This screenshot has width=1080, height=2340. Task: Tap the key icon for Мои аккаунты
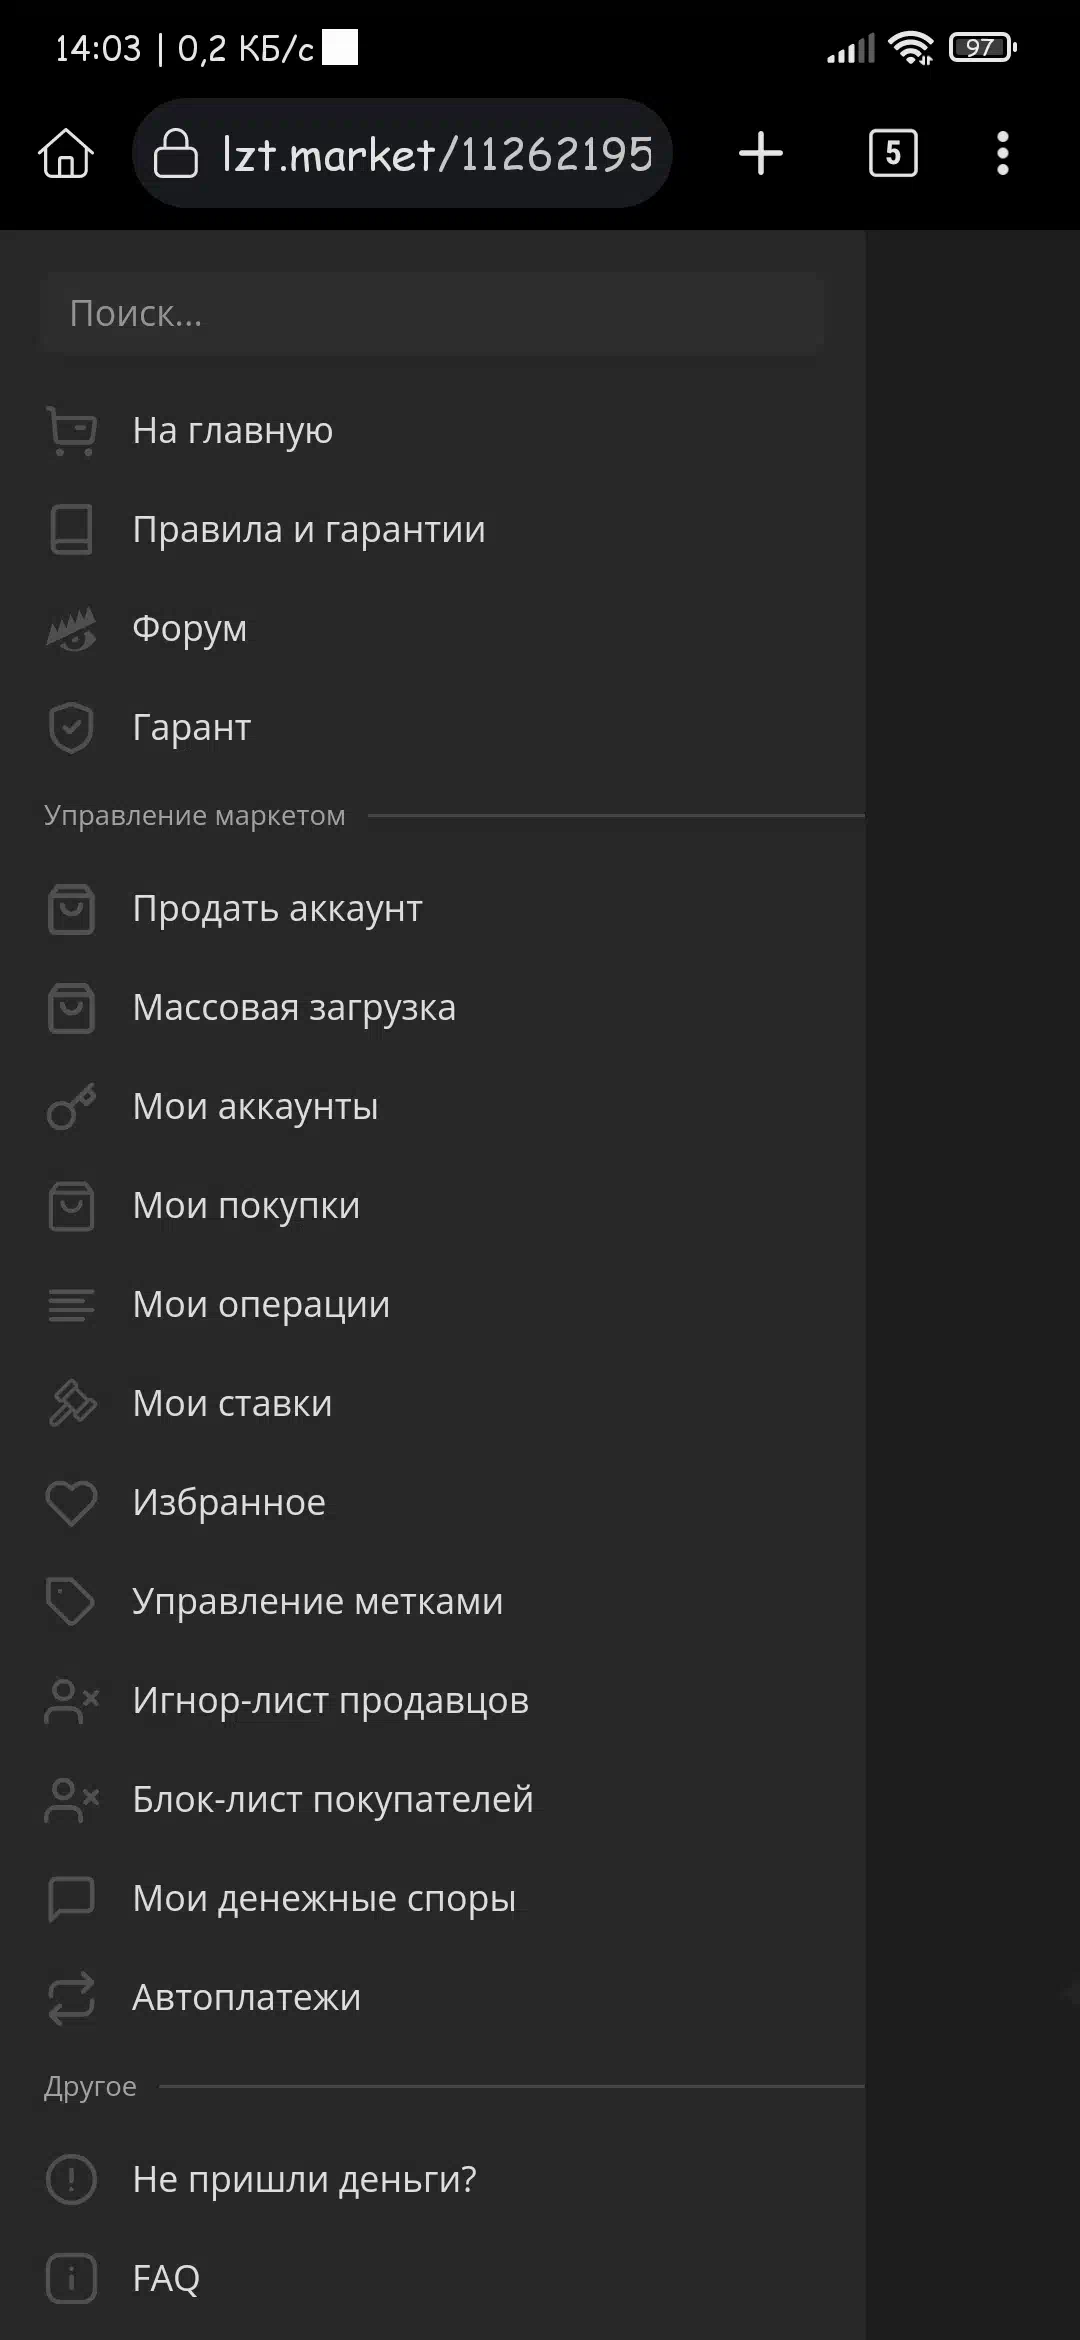(x=71, y=1107)
